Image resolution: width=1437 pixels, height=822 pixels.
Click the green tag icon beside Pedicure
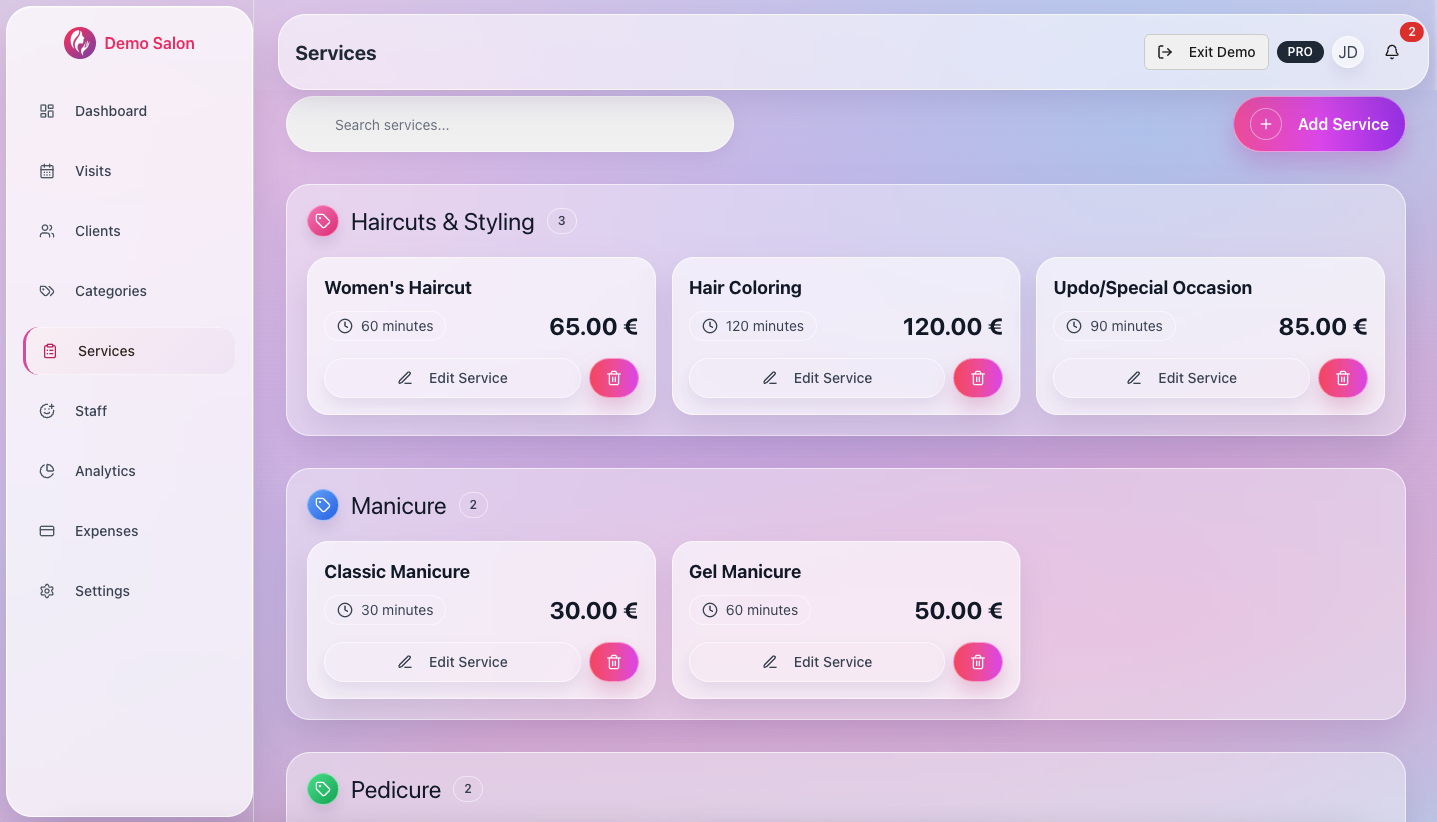click(323, 789)
